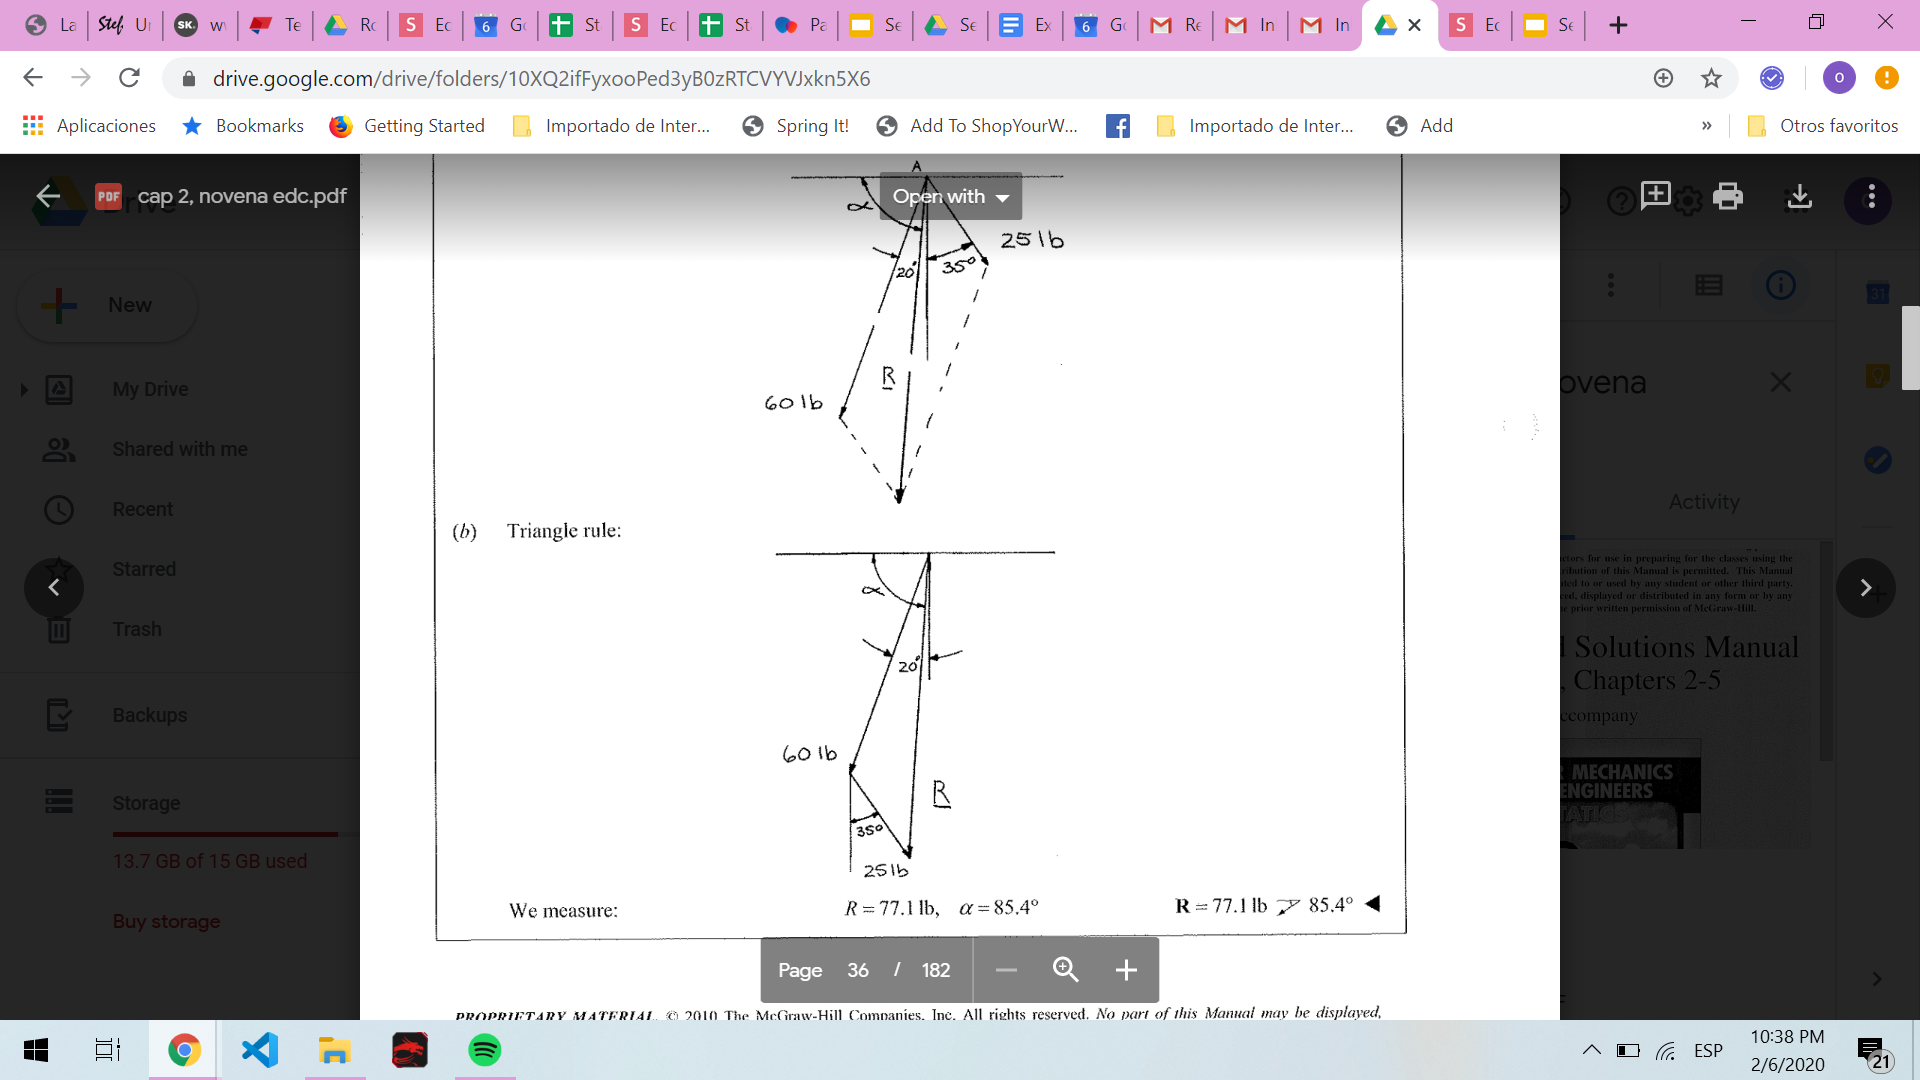Show hidden system tray icons
The height and width of the screenshot is (1080, 1920).
(x=1591, y=1050)
